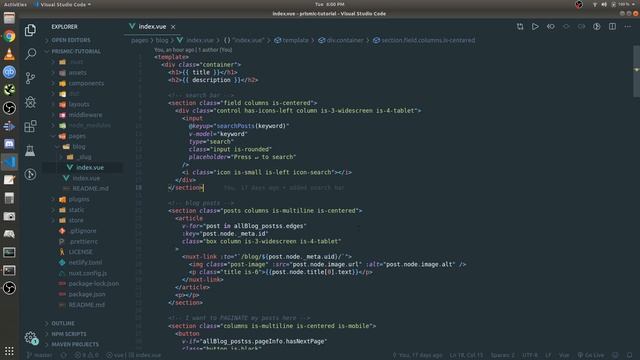This screenshot has width=640, height=360.
Task: Collapse the PRISMIC-TUTORIAL project root
Action: (x=76, y=51)
